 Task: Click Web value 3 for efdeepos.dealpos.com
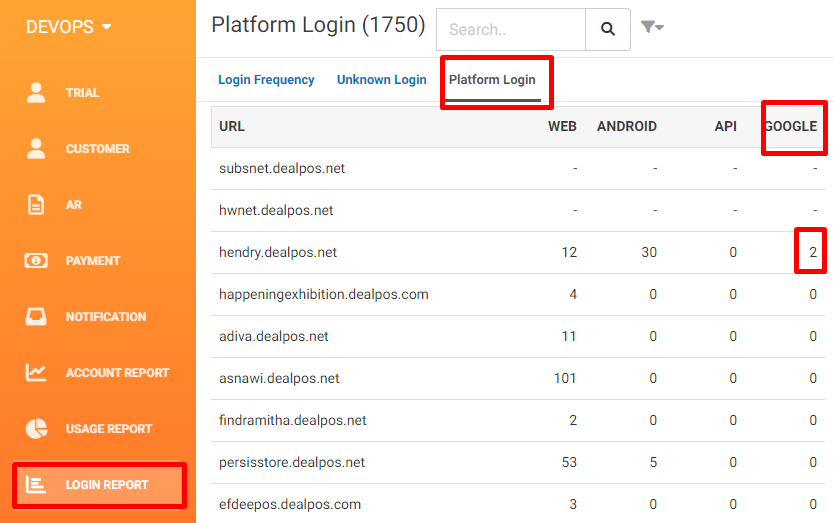(x=573, y=504)
